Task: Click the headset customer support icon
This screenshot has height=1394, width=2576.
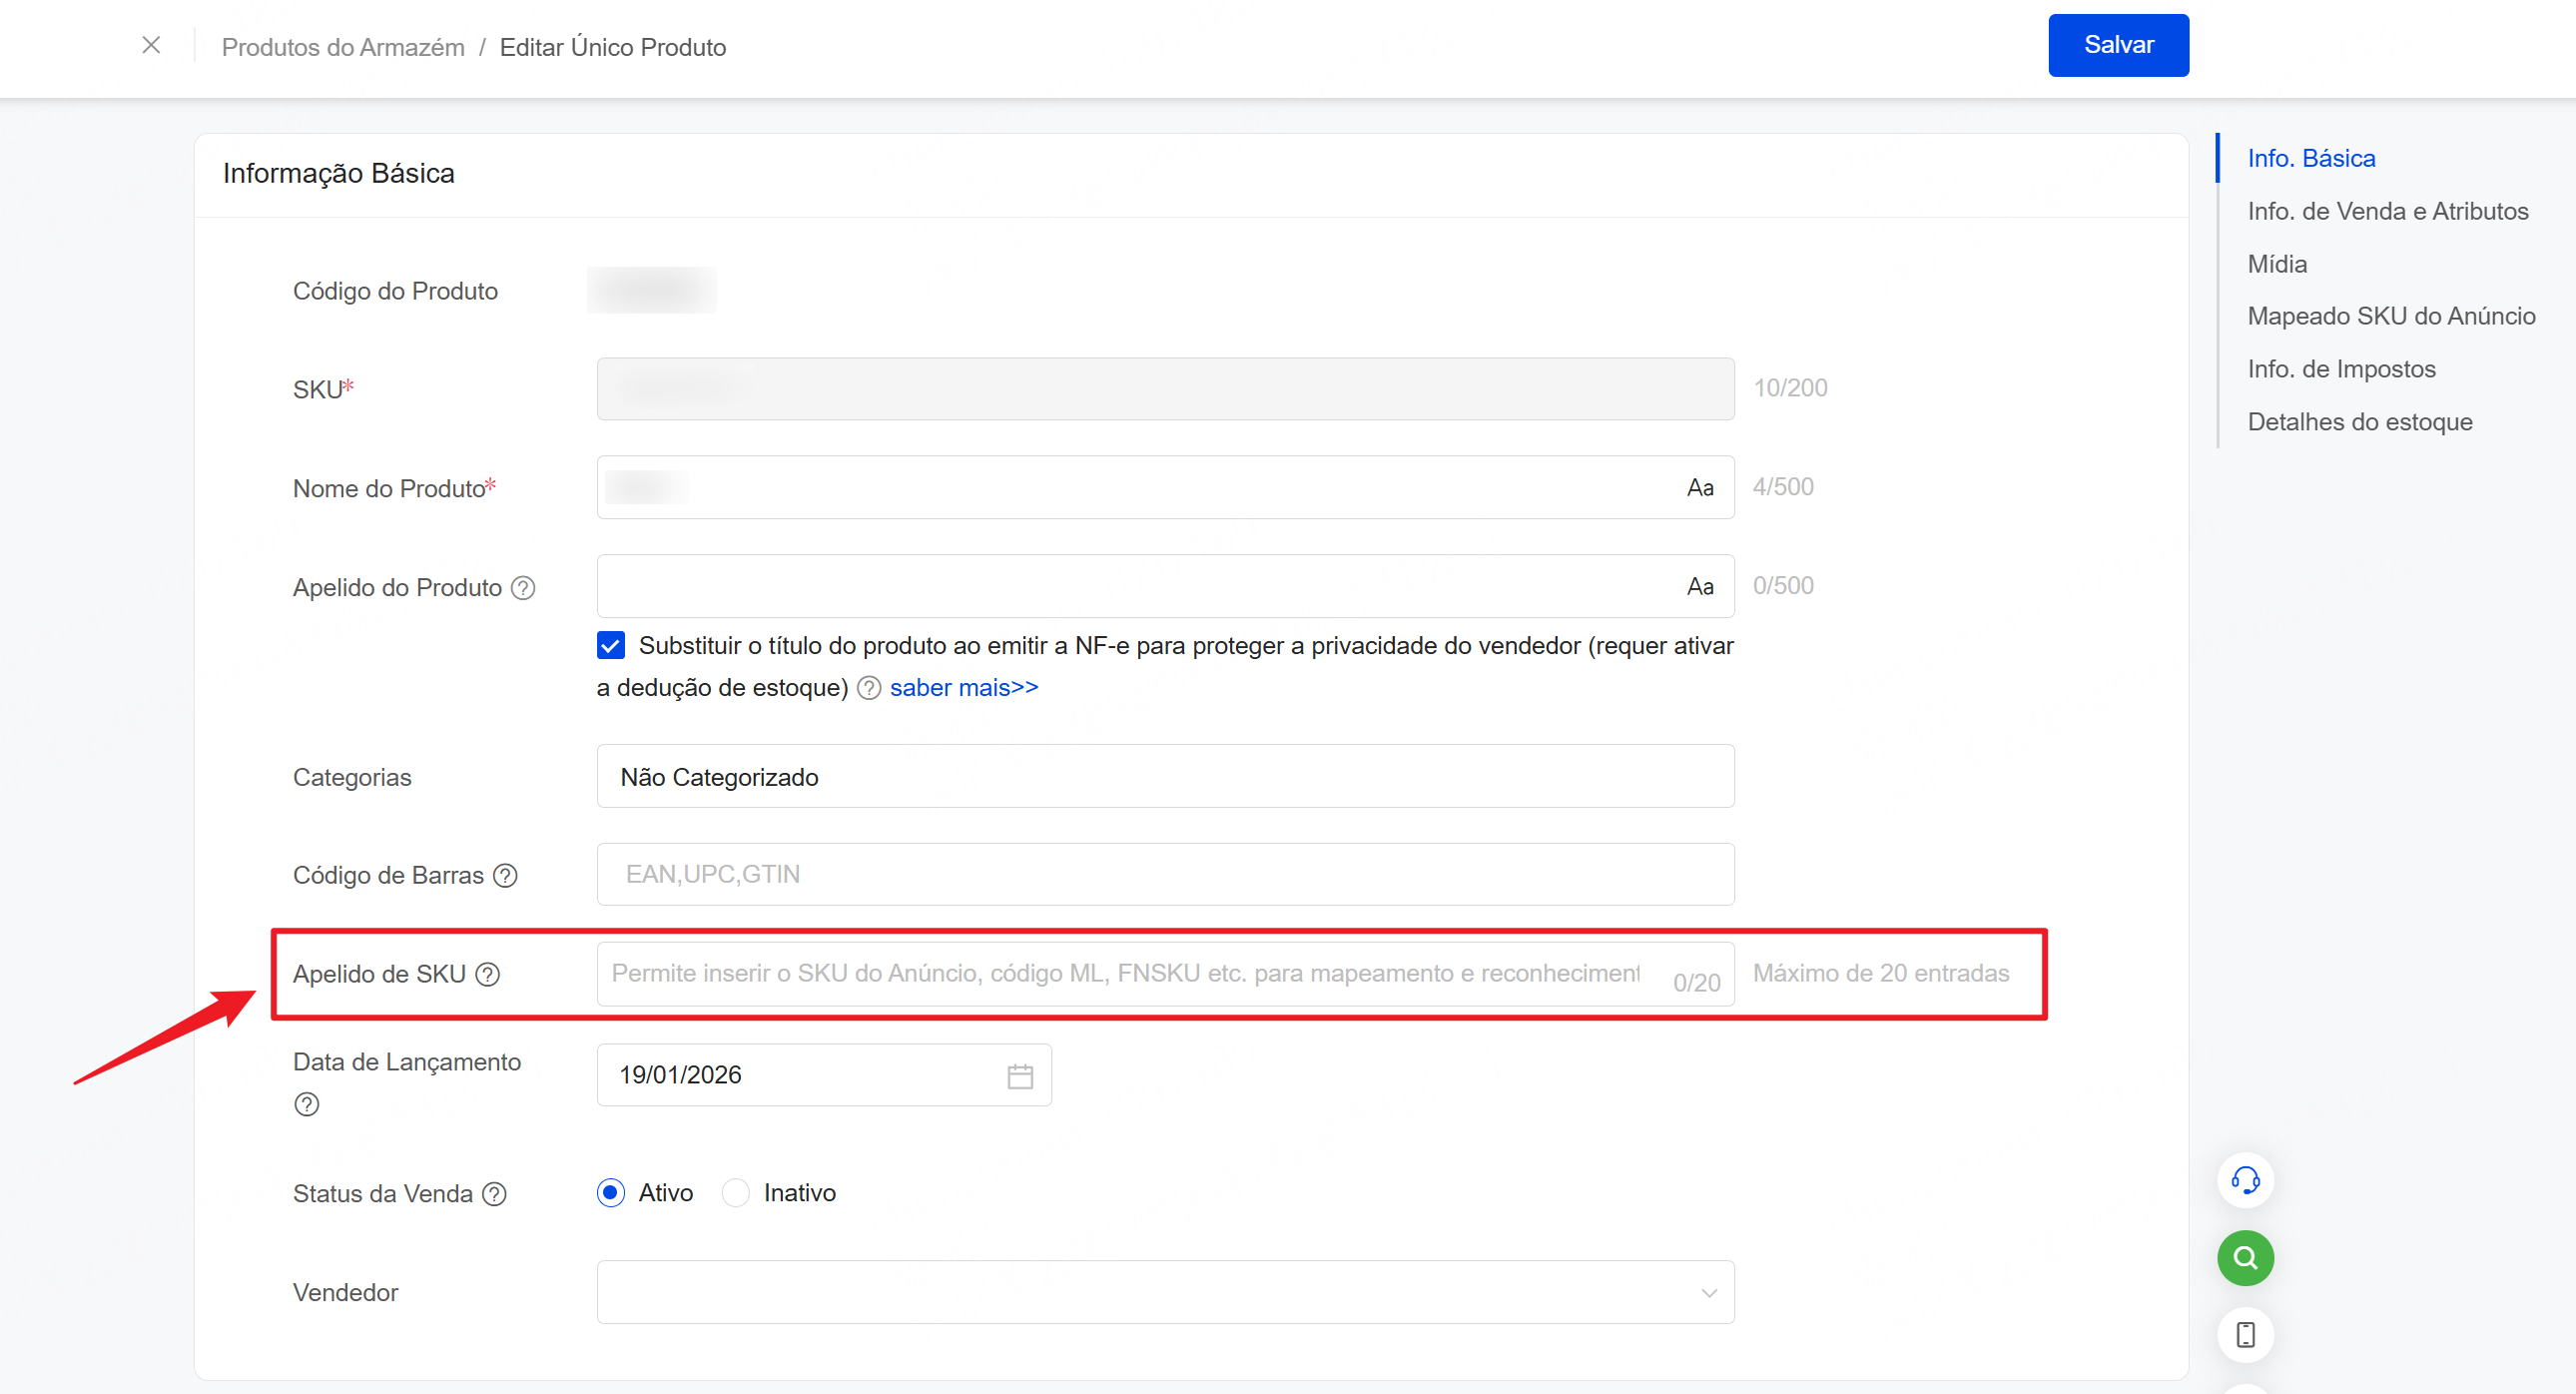Action: [2245, 1180]
